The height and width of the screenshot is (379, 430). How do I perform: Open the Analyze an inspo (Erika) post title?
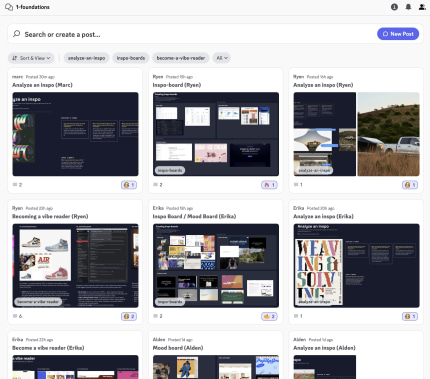[323, 216]
